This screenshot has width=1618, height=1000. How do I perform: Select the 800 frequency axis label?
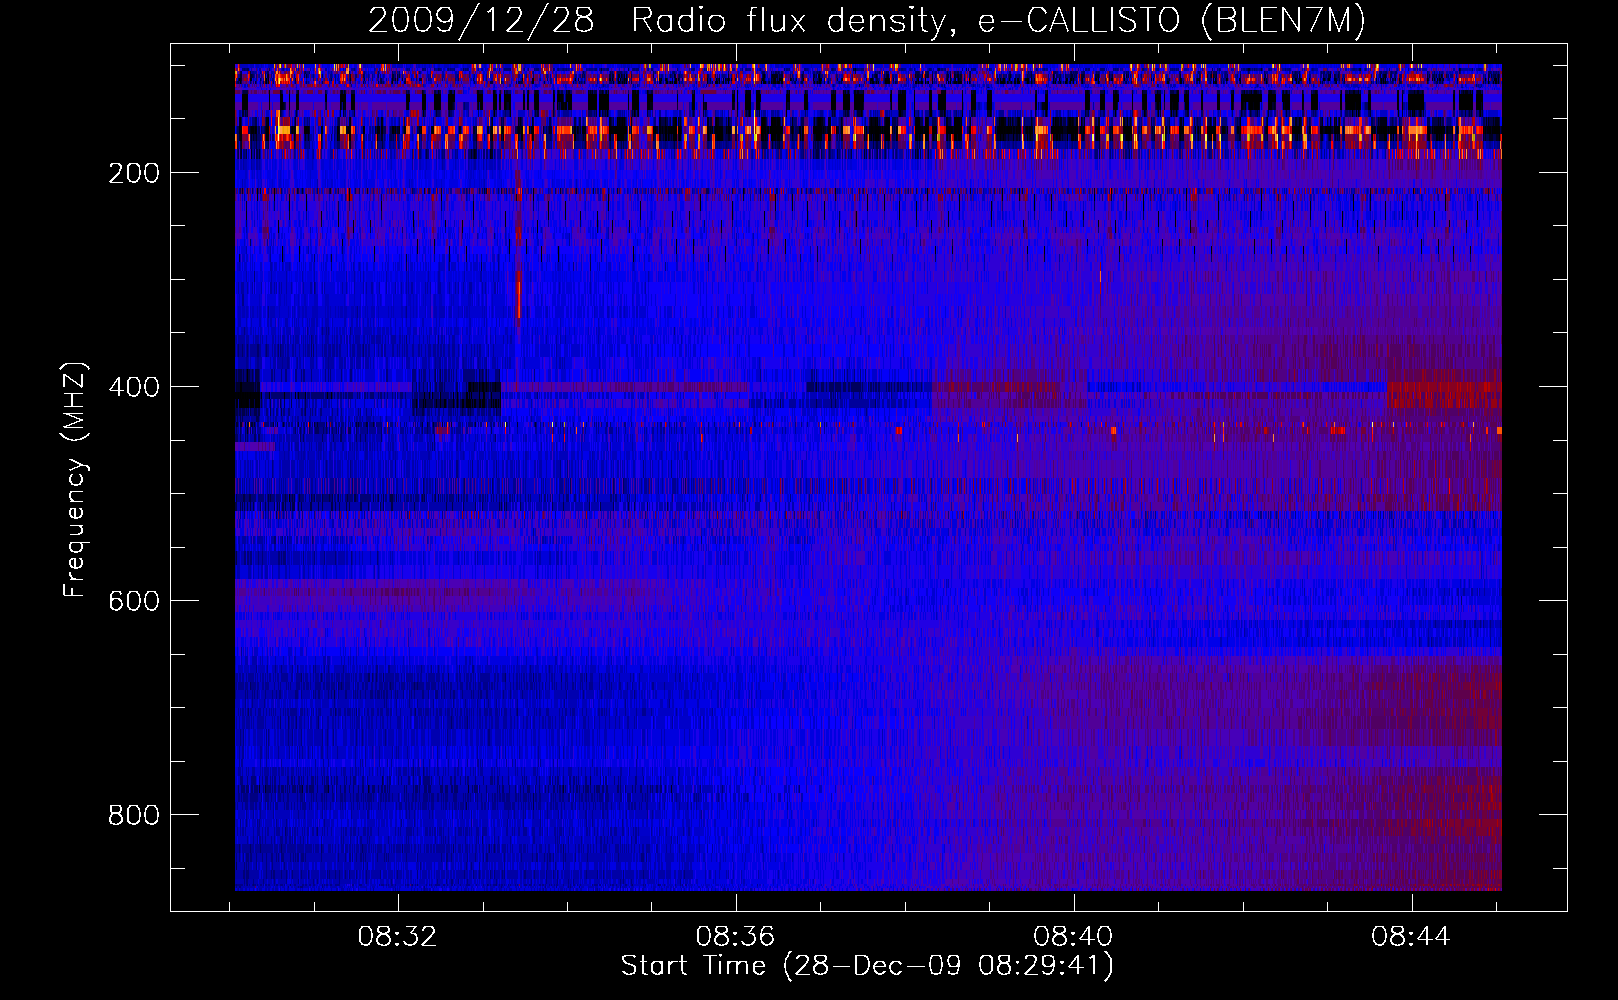click(134, 815)
